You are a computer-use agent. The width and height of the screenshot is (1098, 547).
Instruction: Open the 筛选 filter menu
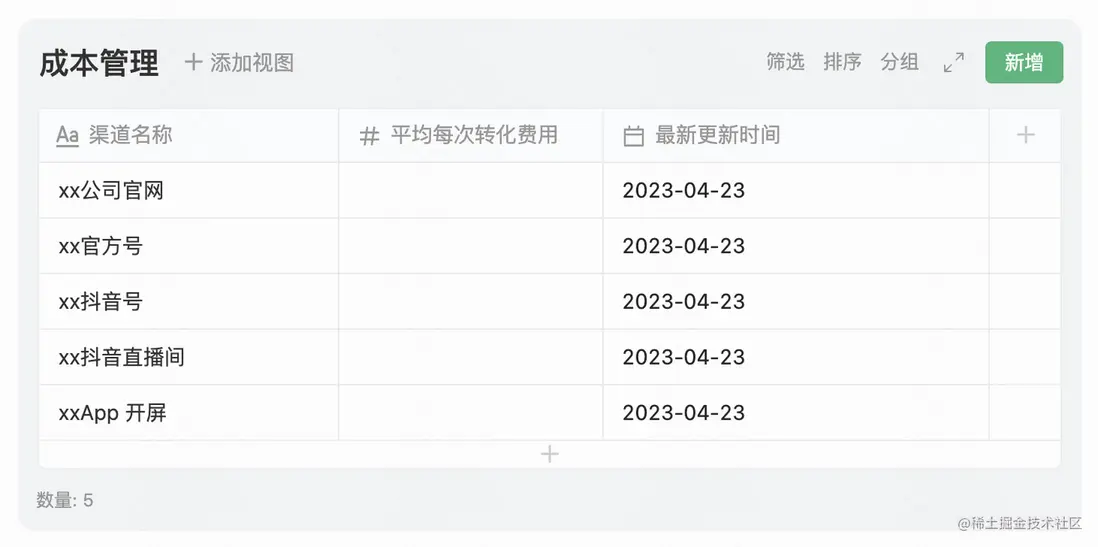[785, 62]
